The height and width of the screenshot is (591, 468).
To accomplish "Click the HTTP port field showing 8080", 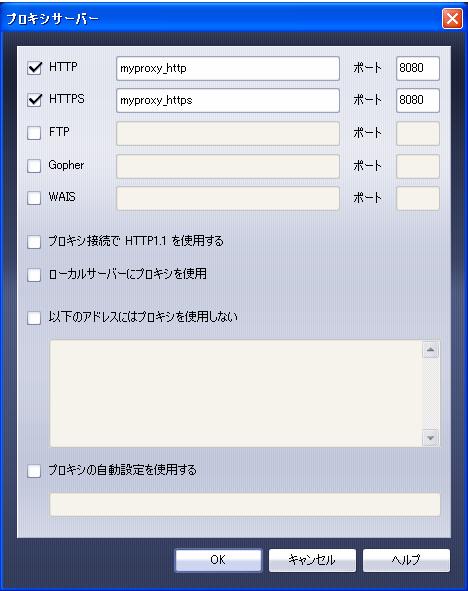I will 418,69.
